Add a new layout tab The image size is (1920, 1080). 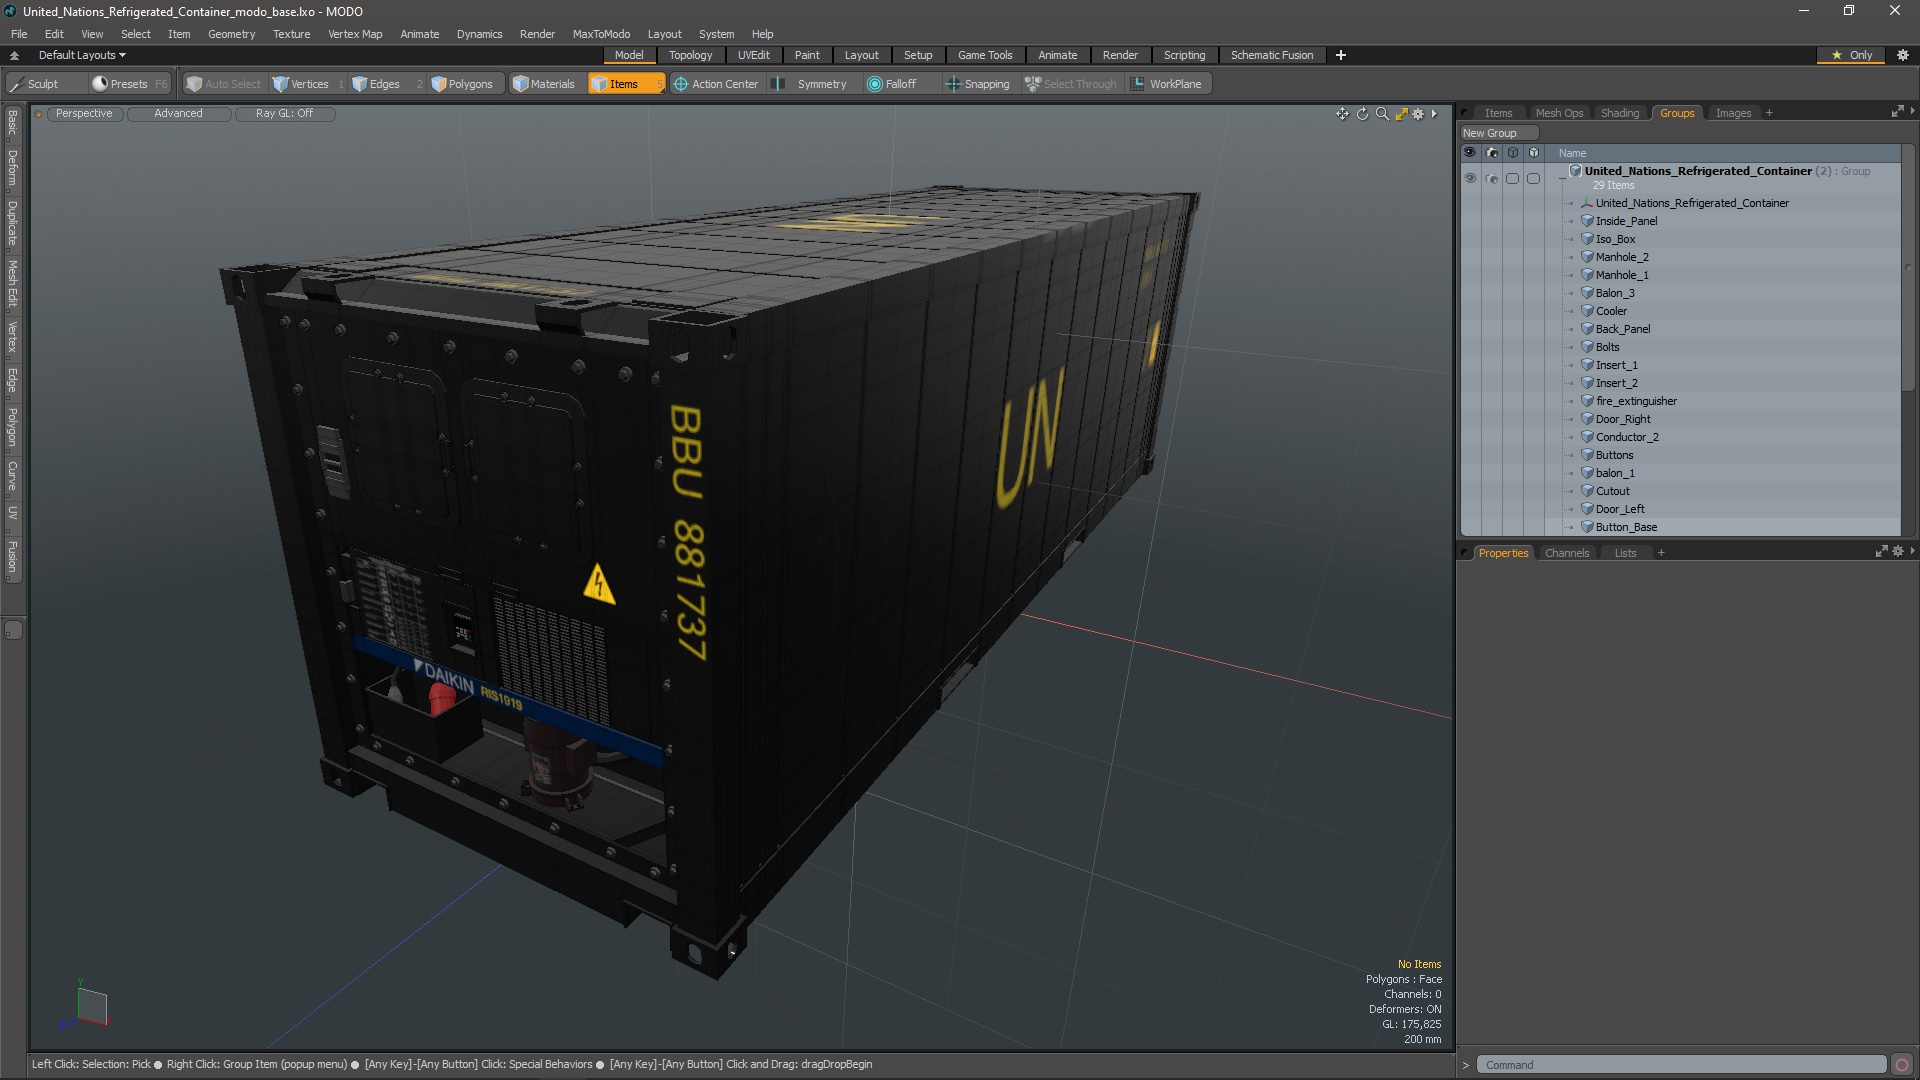point(1341,55)
